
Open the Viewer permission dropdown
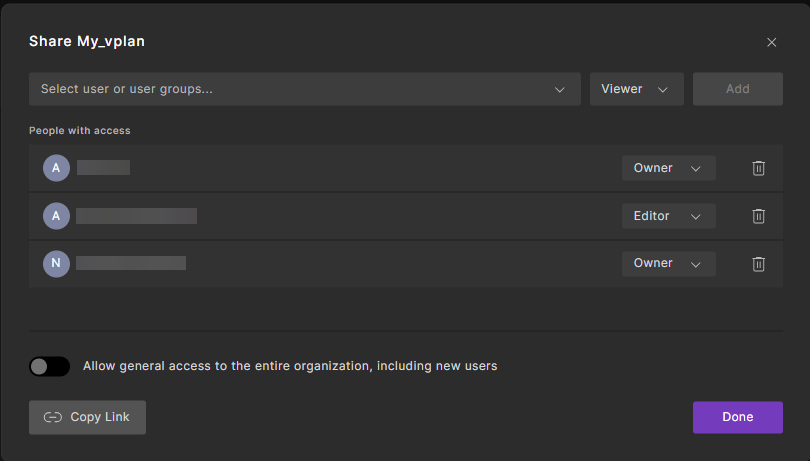636,89
